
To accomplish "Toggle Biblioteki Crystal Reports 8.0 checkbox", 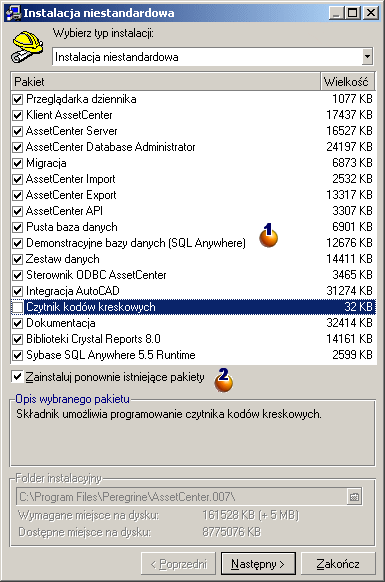I will (17, 339).
